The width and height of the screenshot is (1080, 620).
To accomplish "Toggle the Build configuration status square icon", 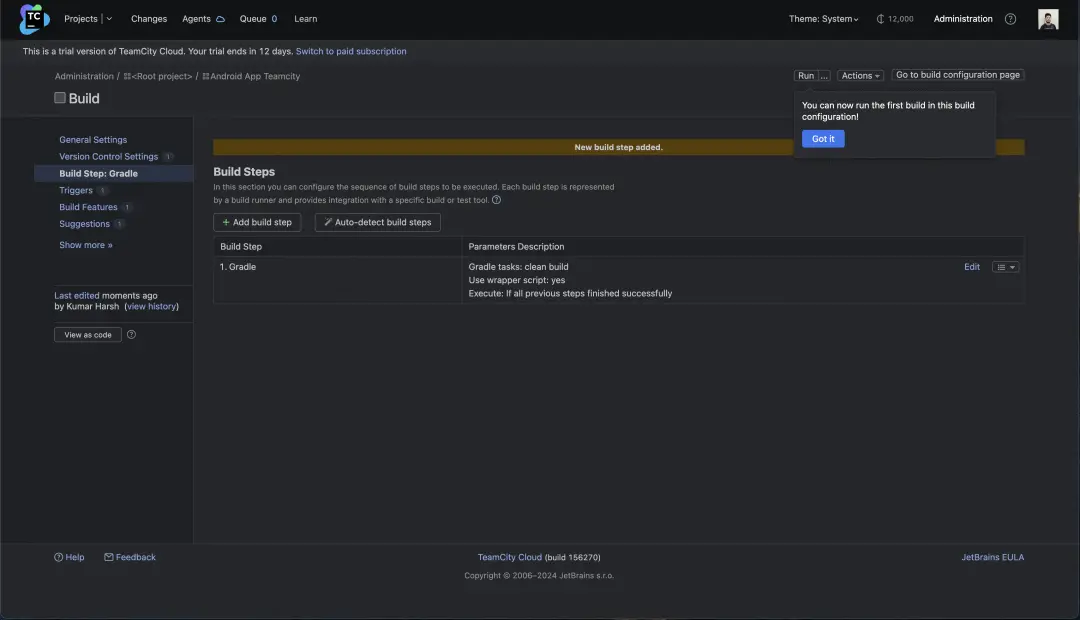I will [60, 98].
